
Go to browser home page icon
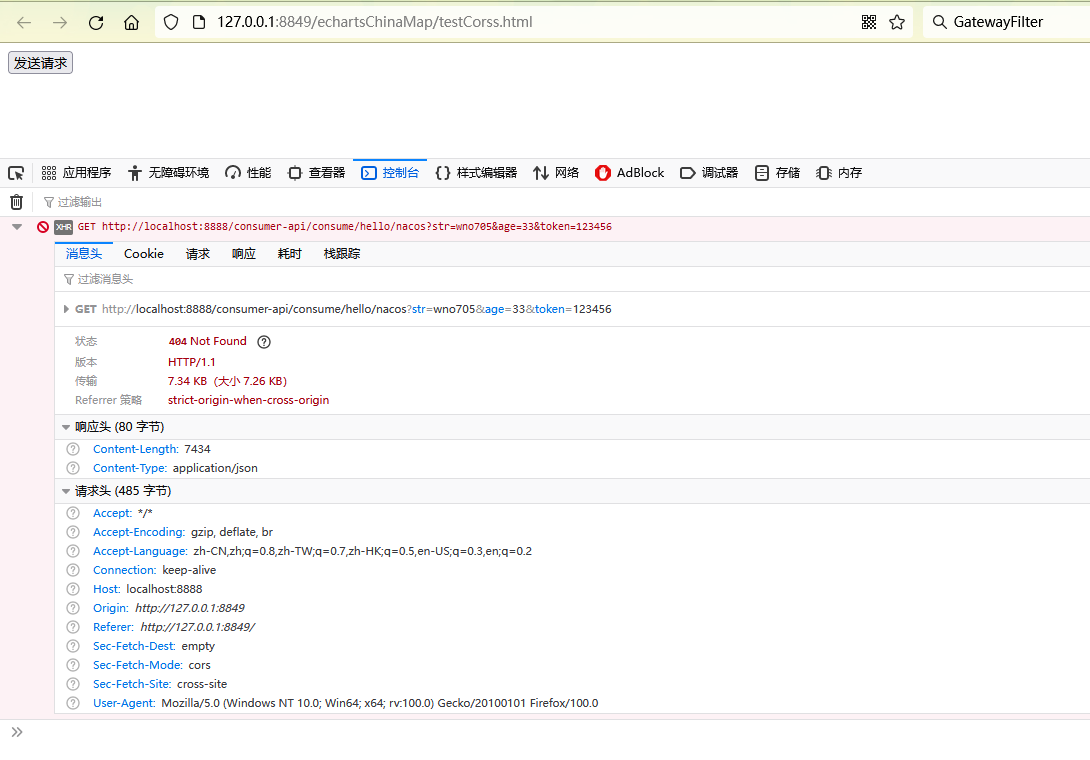coord(131,22)
